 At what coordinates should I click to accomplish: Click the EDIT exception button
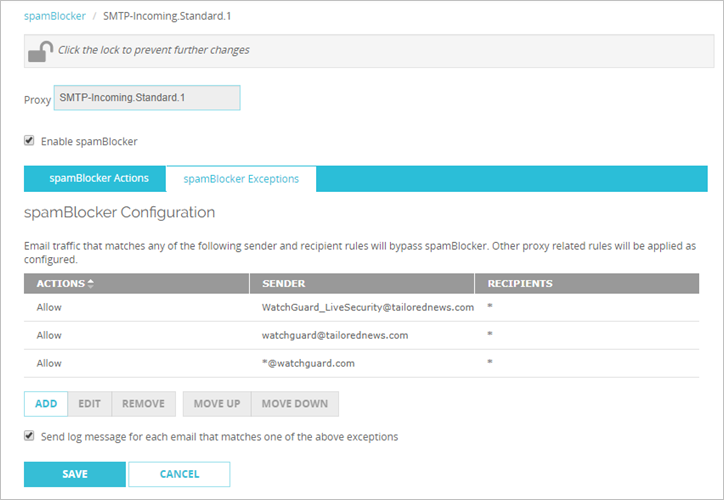[89, 404]
